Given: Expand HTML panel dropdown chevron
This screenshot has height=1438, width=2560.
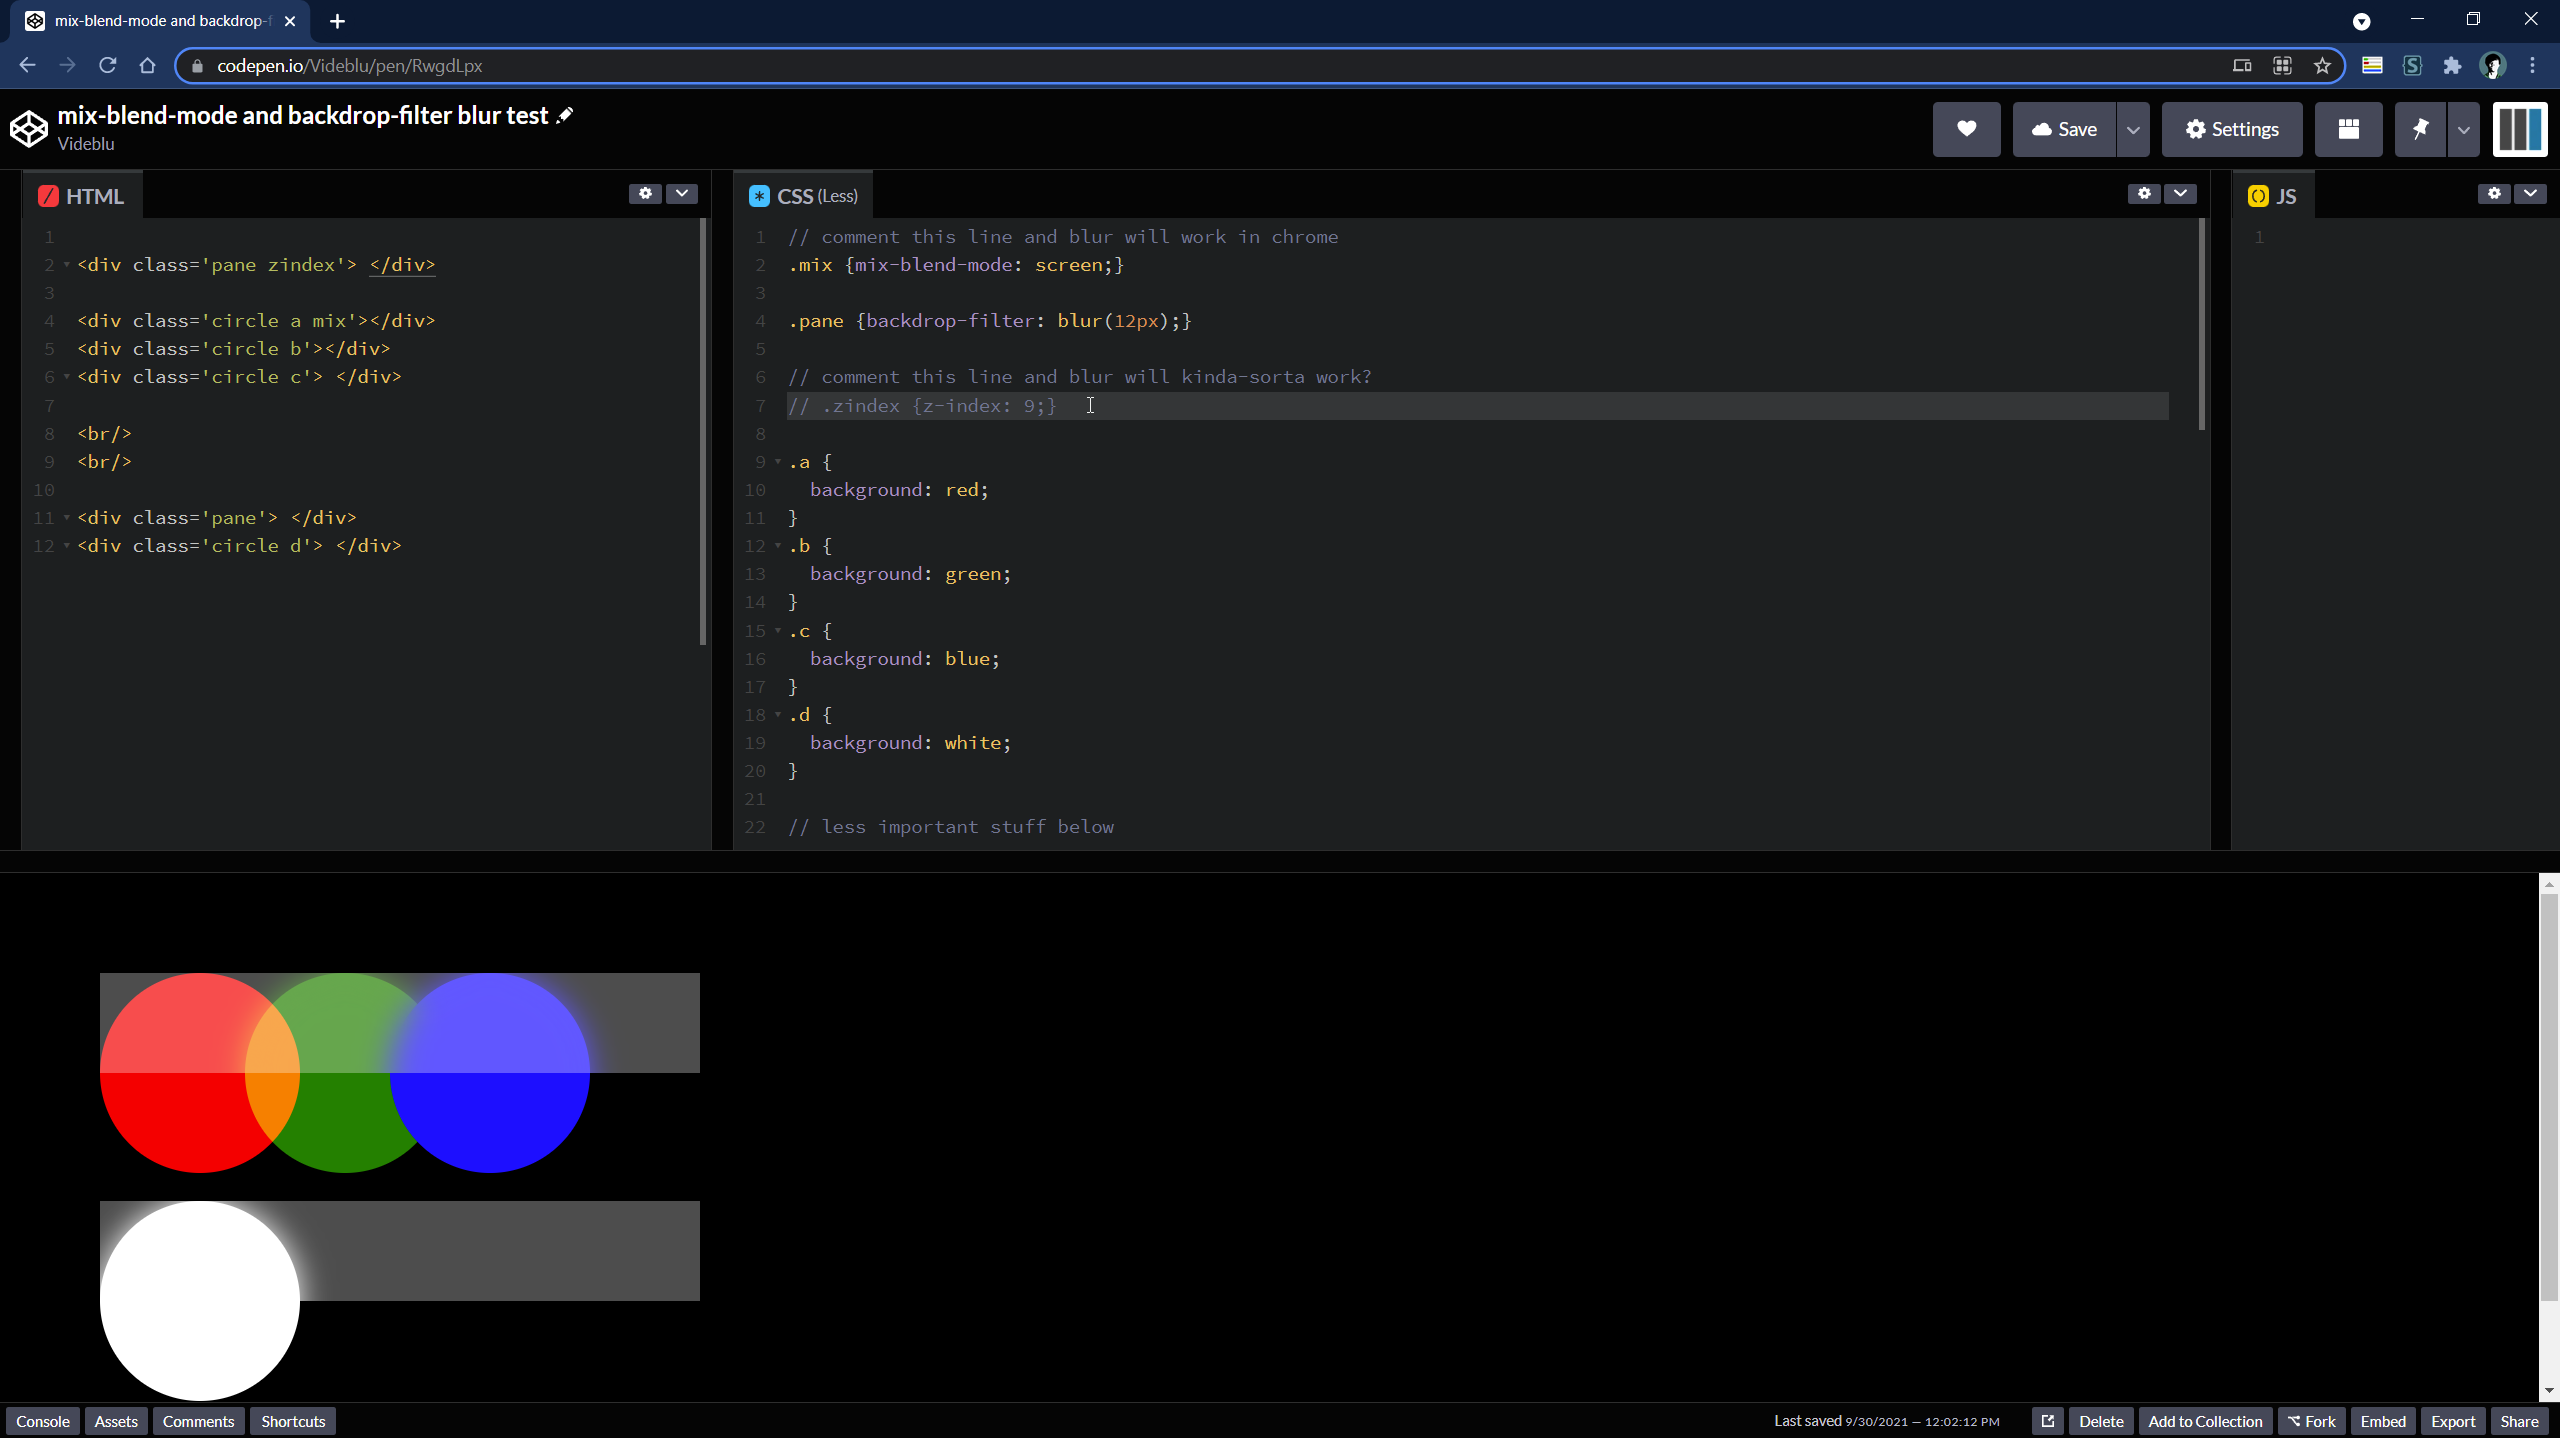Looking at the screenshot, I should 682,194.
